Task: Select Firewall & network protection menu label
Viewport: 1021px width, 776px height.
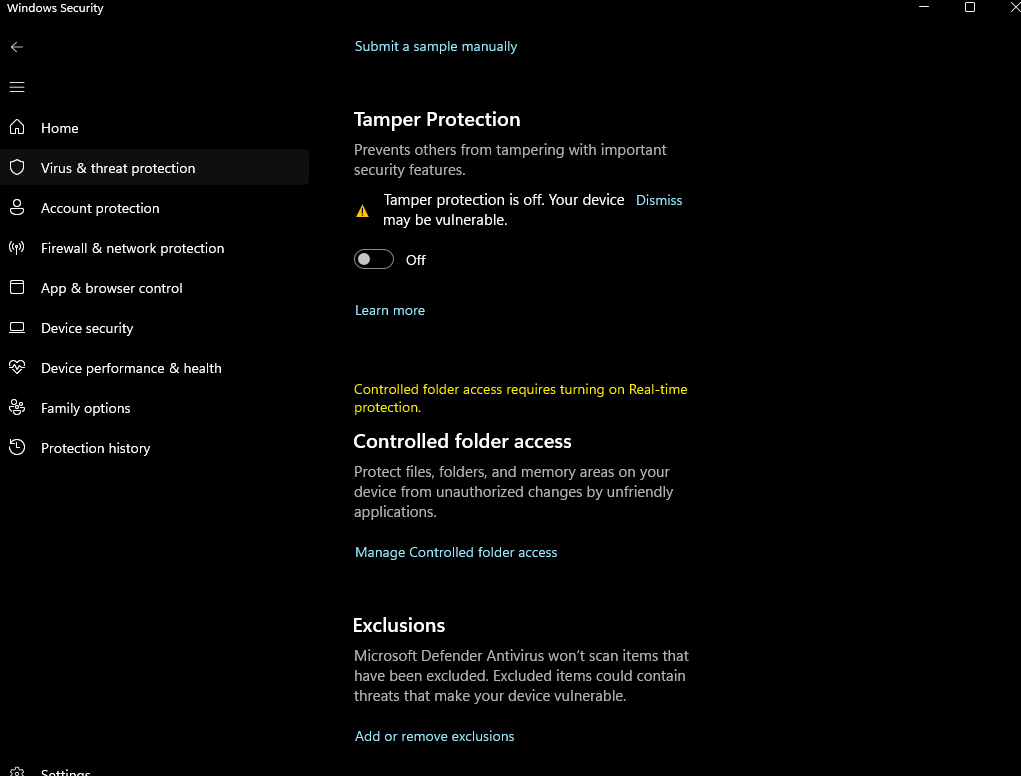Action: [x=132, y=248]
